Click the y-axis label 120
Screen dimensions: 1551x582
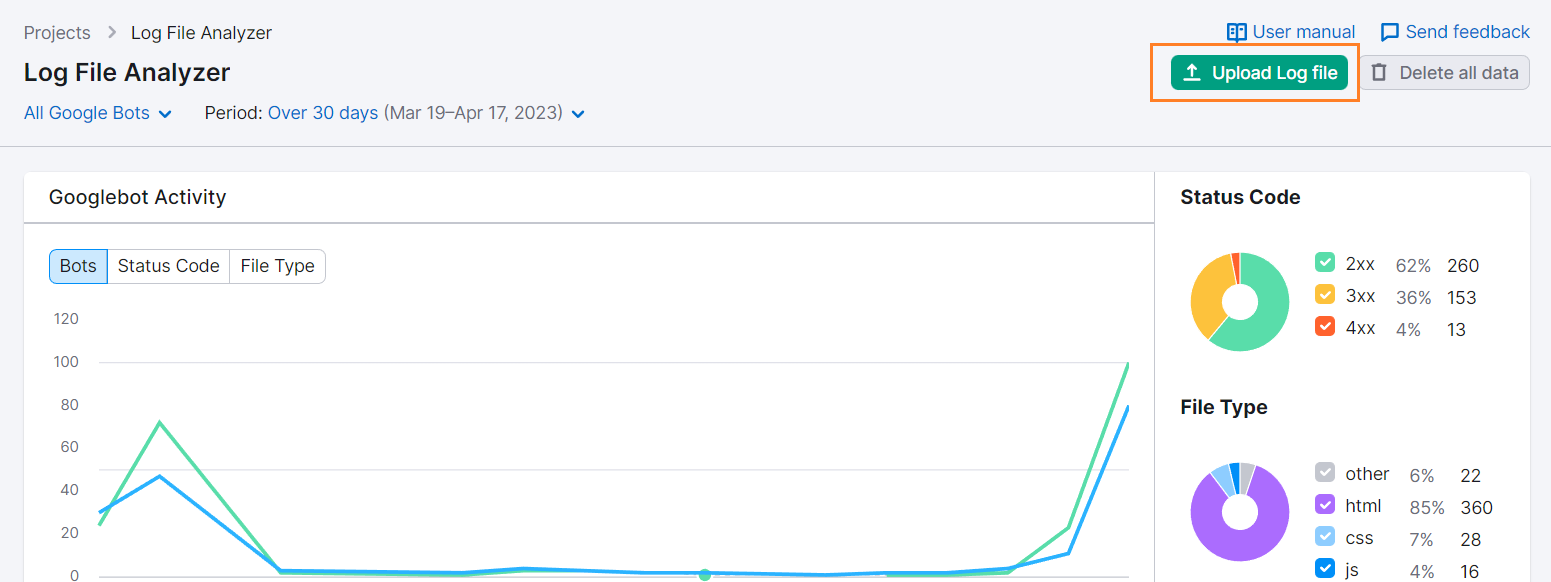coord(66,319)
